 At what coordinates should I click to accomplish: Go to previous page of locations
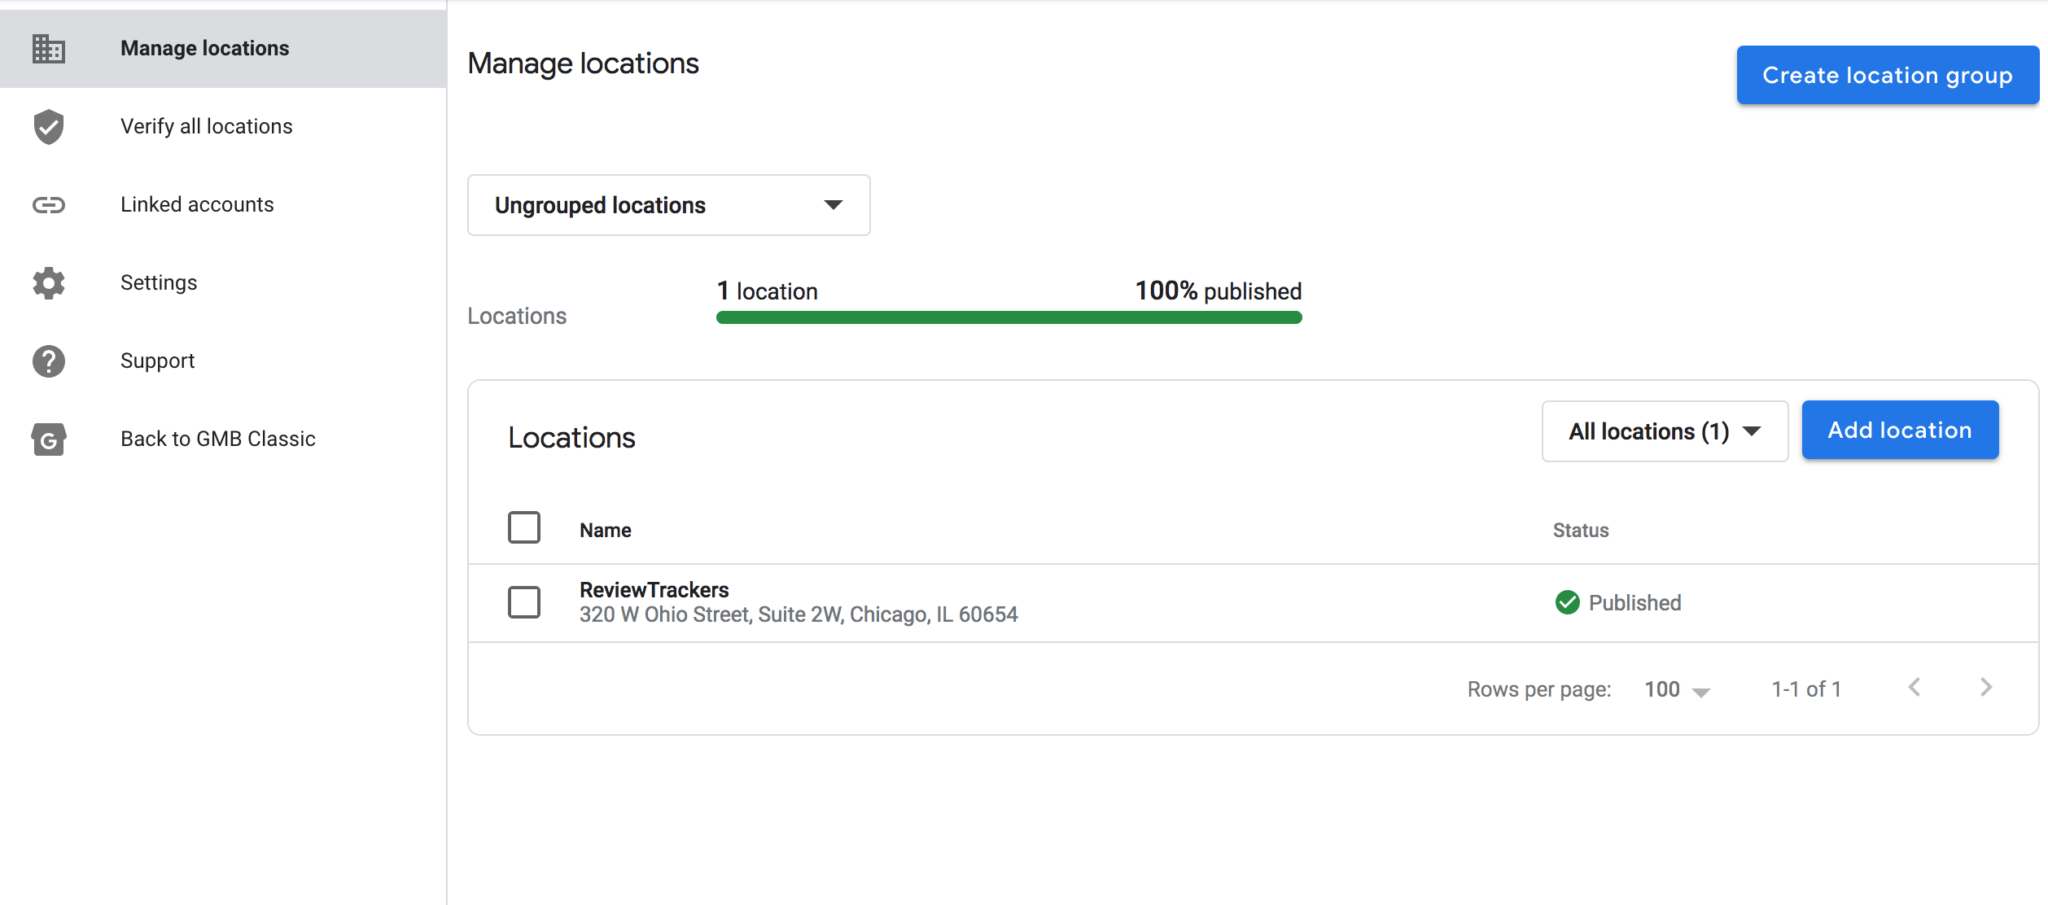click(1914, 687)
